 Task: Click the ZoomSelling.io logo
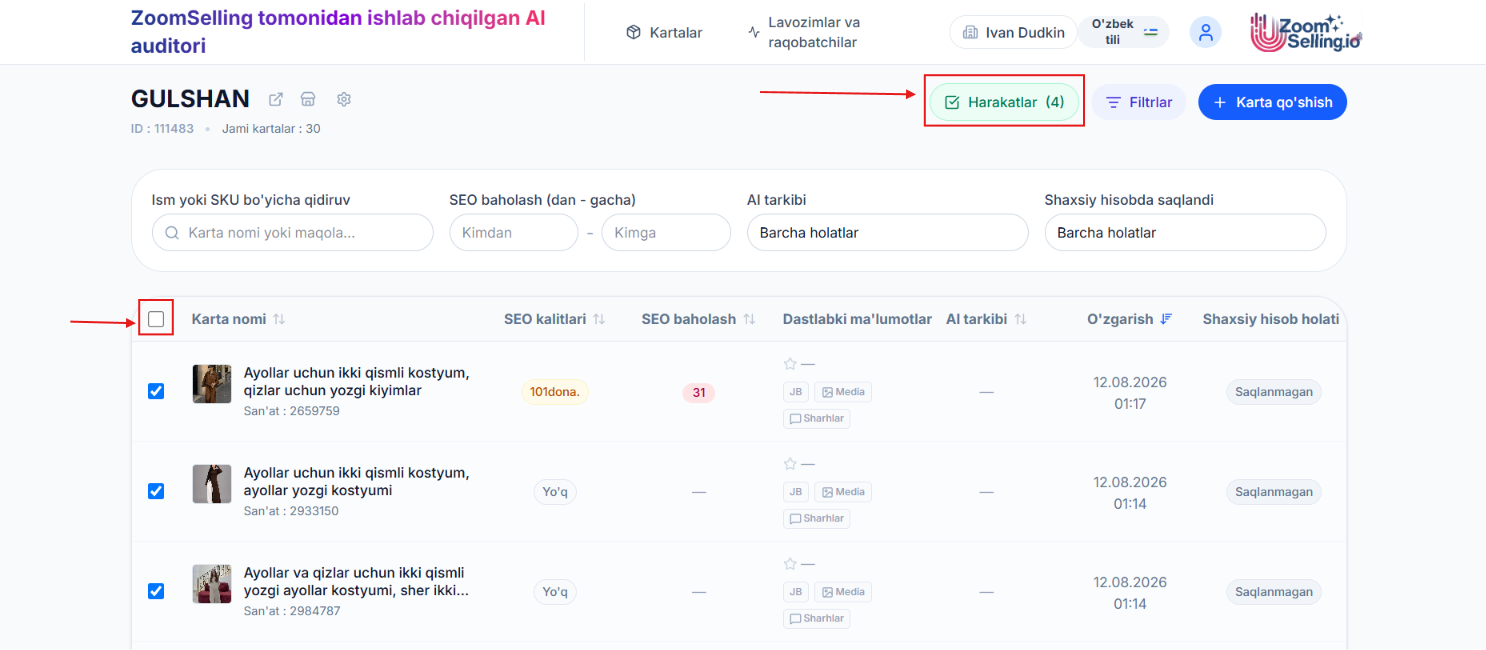(1306, 33)
